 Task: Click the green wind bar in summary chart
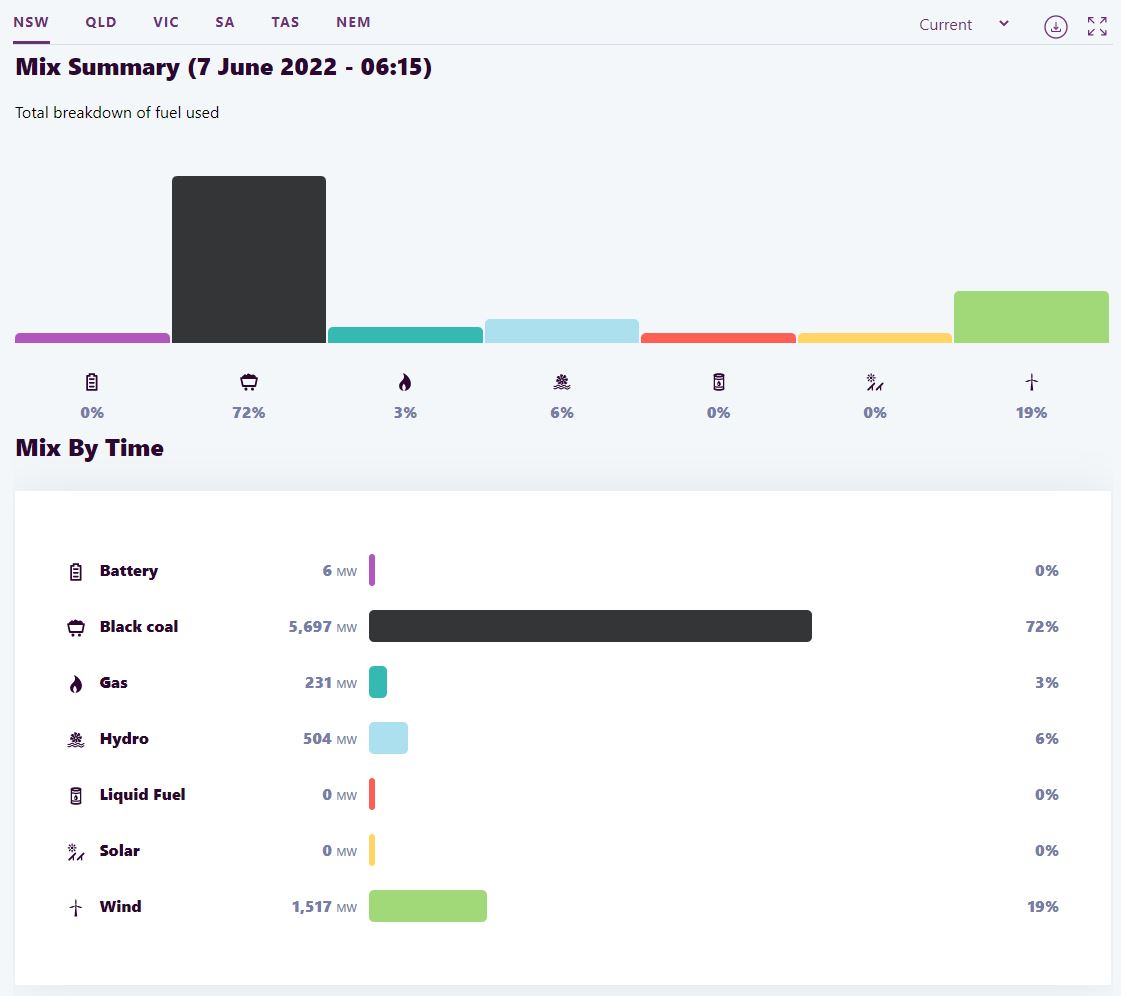1031,317
